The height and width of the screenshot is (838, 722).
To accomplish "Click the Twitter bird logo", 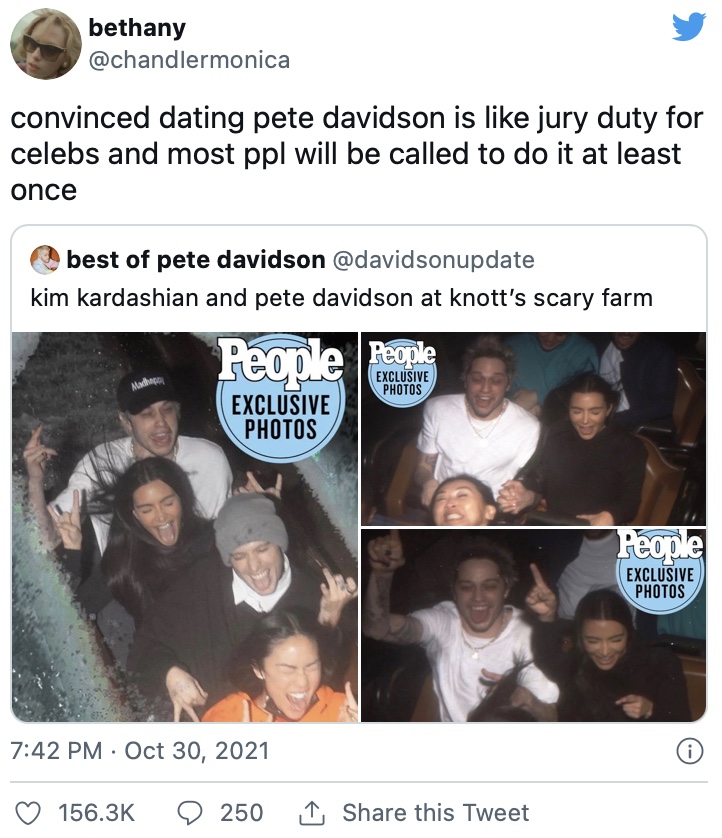I will click(x=689, y=27).
